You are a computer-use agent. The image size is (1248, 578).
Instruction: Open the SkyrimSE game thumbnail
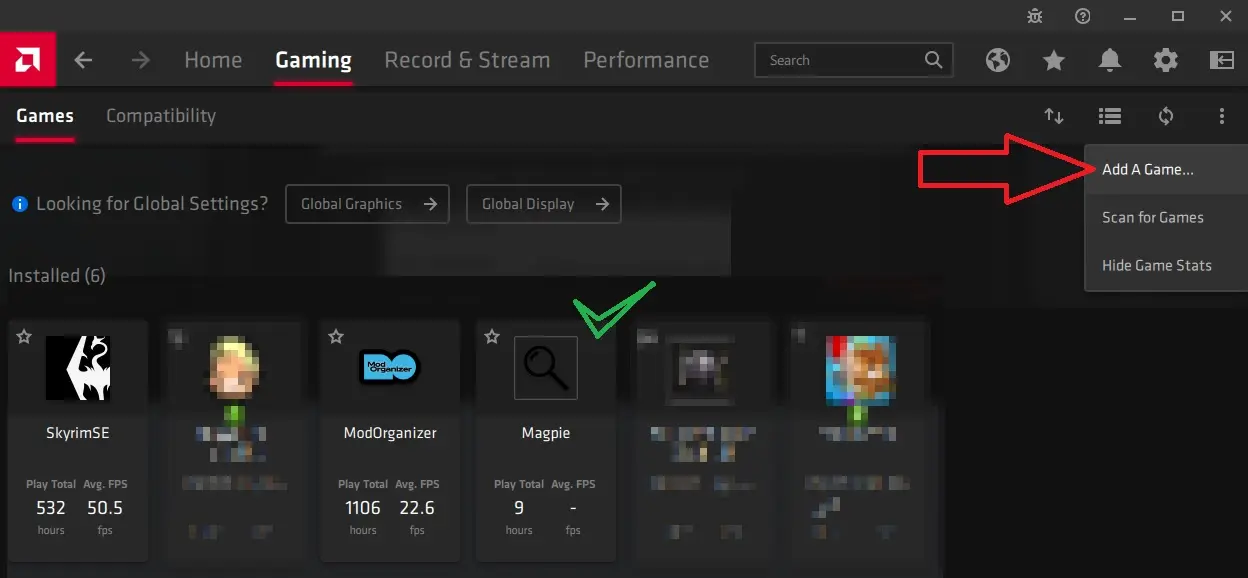click(x=78, y=368)
